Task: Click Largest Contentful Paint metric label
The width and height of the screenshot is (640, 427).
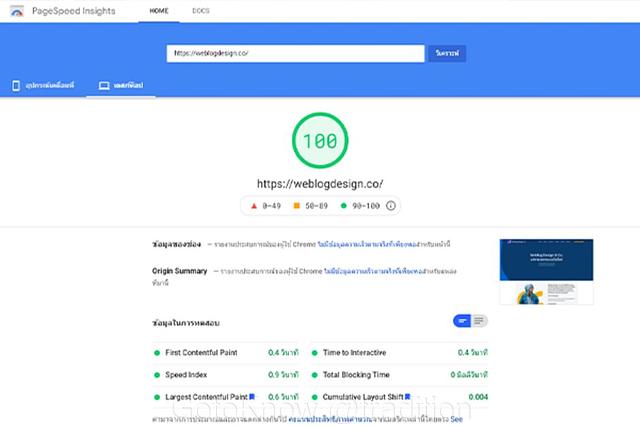Action: [x=206, y=397]
